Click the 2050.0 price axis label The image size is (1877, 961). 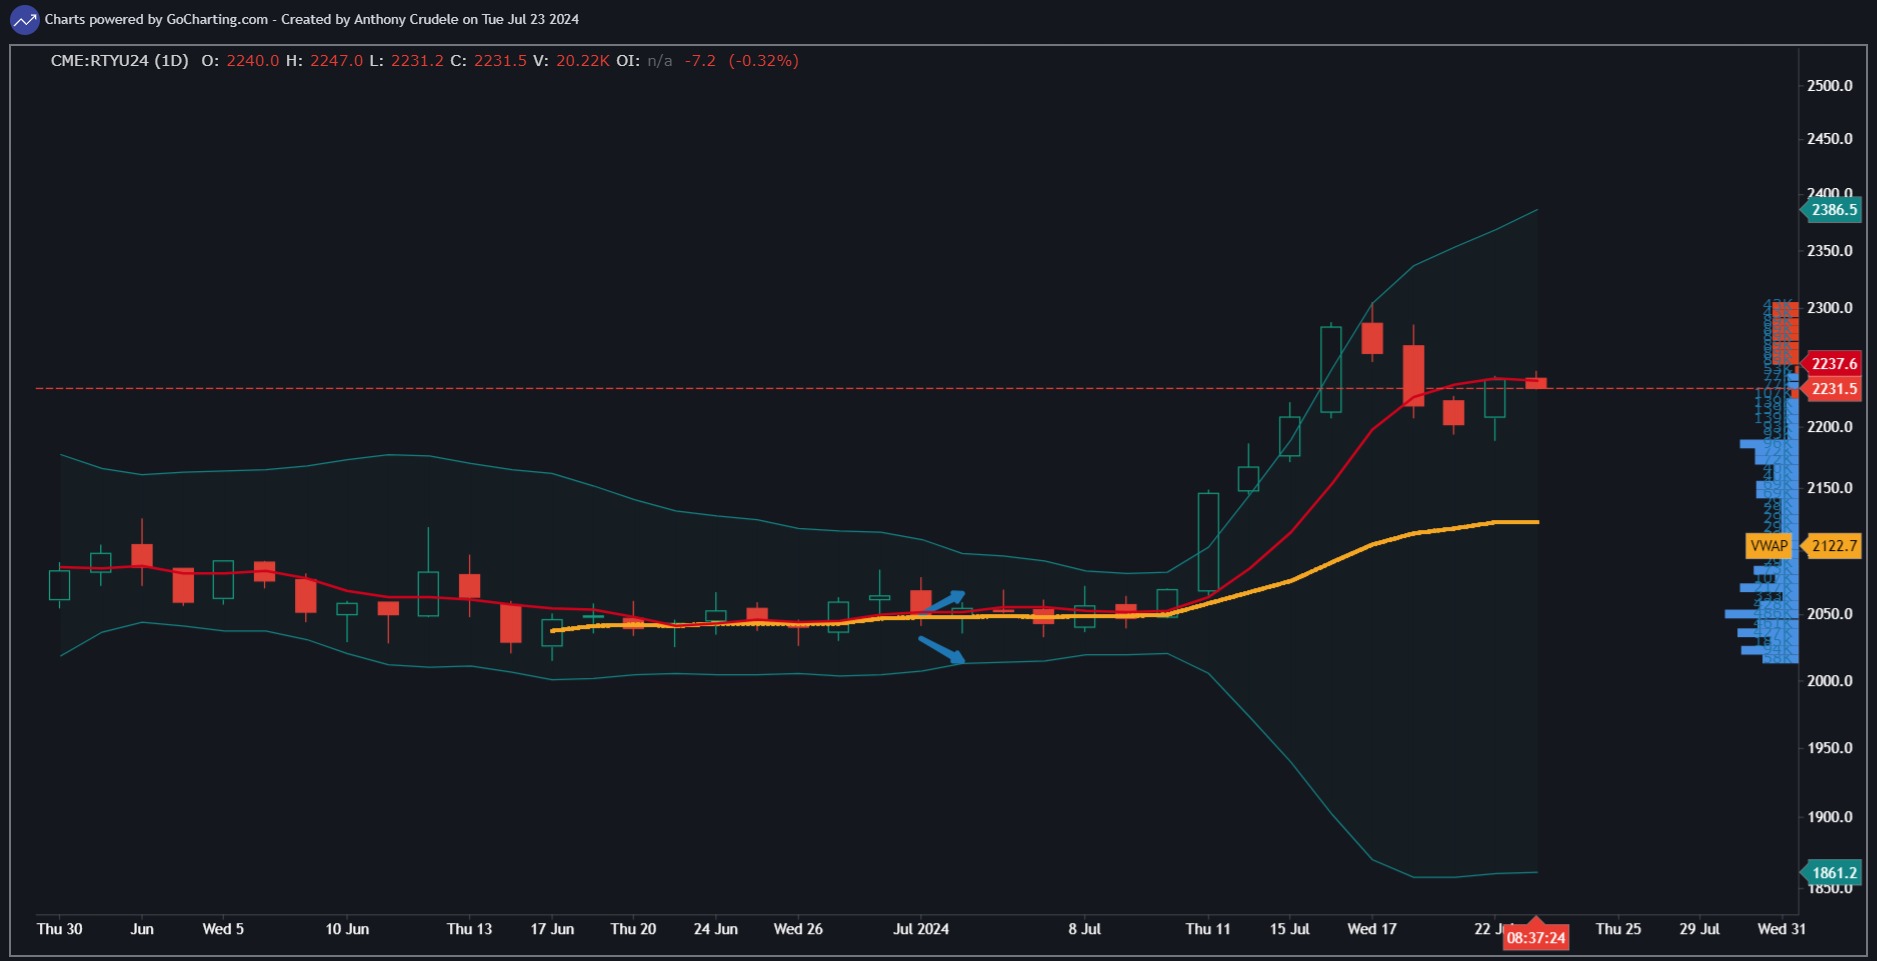pos(1830,614)
